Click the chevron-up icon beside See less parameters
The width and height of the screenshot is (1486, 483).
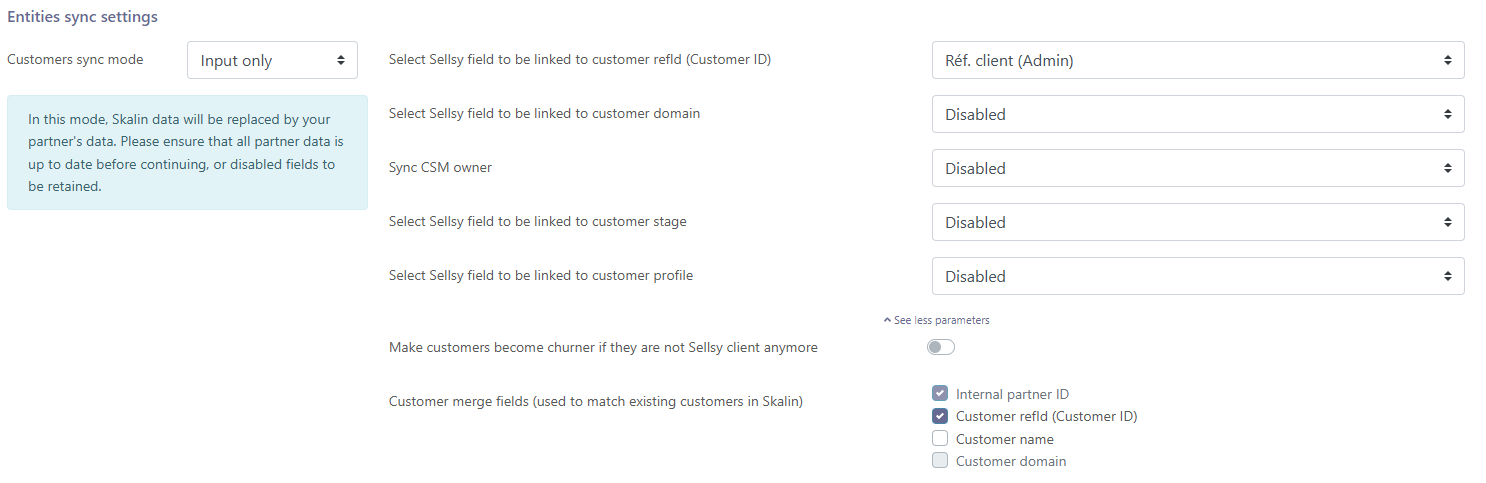click(x=887, y=320)
